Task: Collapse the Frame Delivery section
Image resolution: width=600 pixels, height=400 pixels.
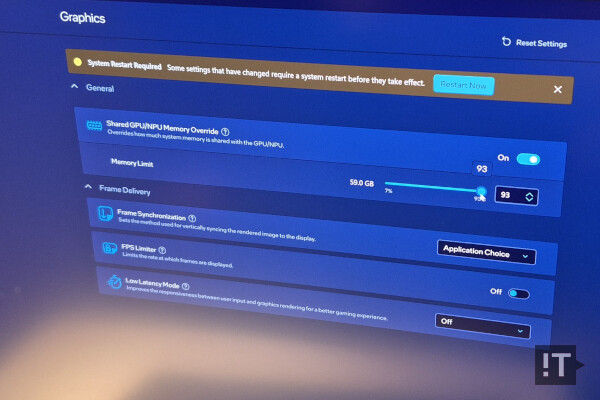Action: pos(88,187)
